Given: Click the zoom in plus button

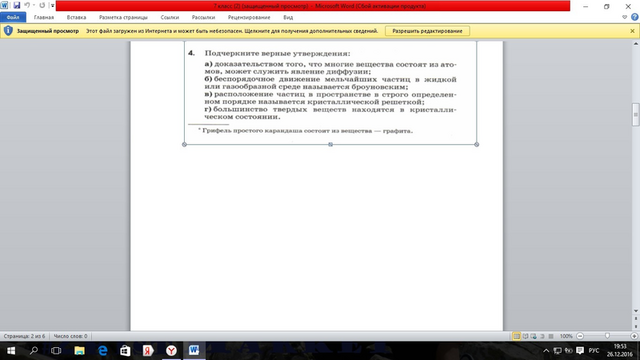Looking at the screenshot, I should tap(634, 336).
